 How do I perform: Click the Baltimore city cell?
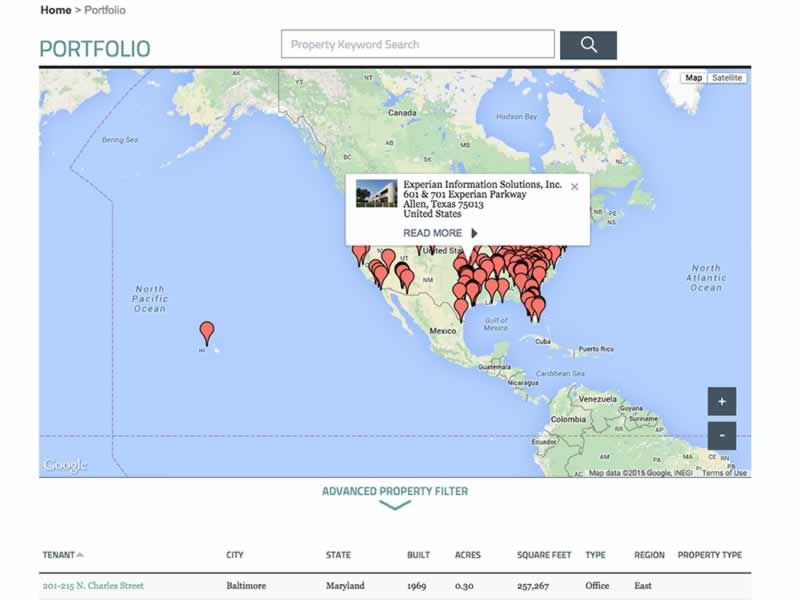(246, 586)
